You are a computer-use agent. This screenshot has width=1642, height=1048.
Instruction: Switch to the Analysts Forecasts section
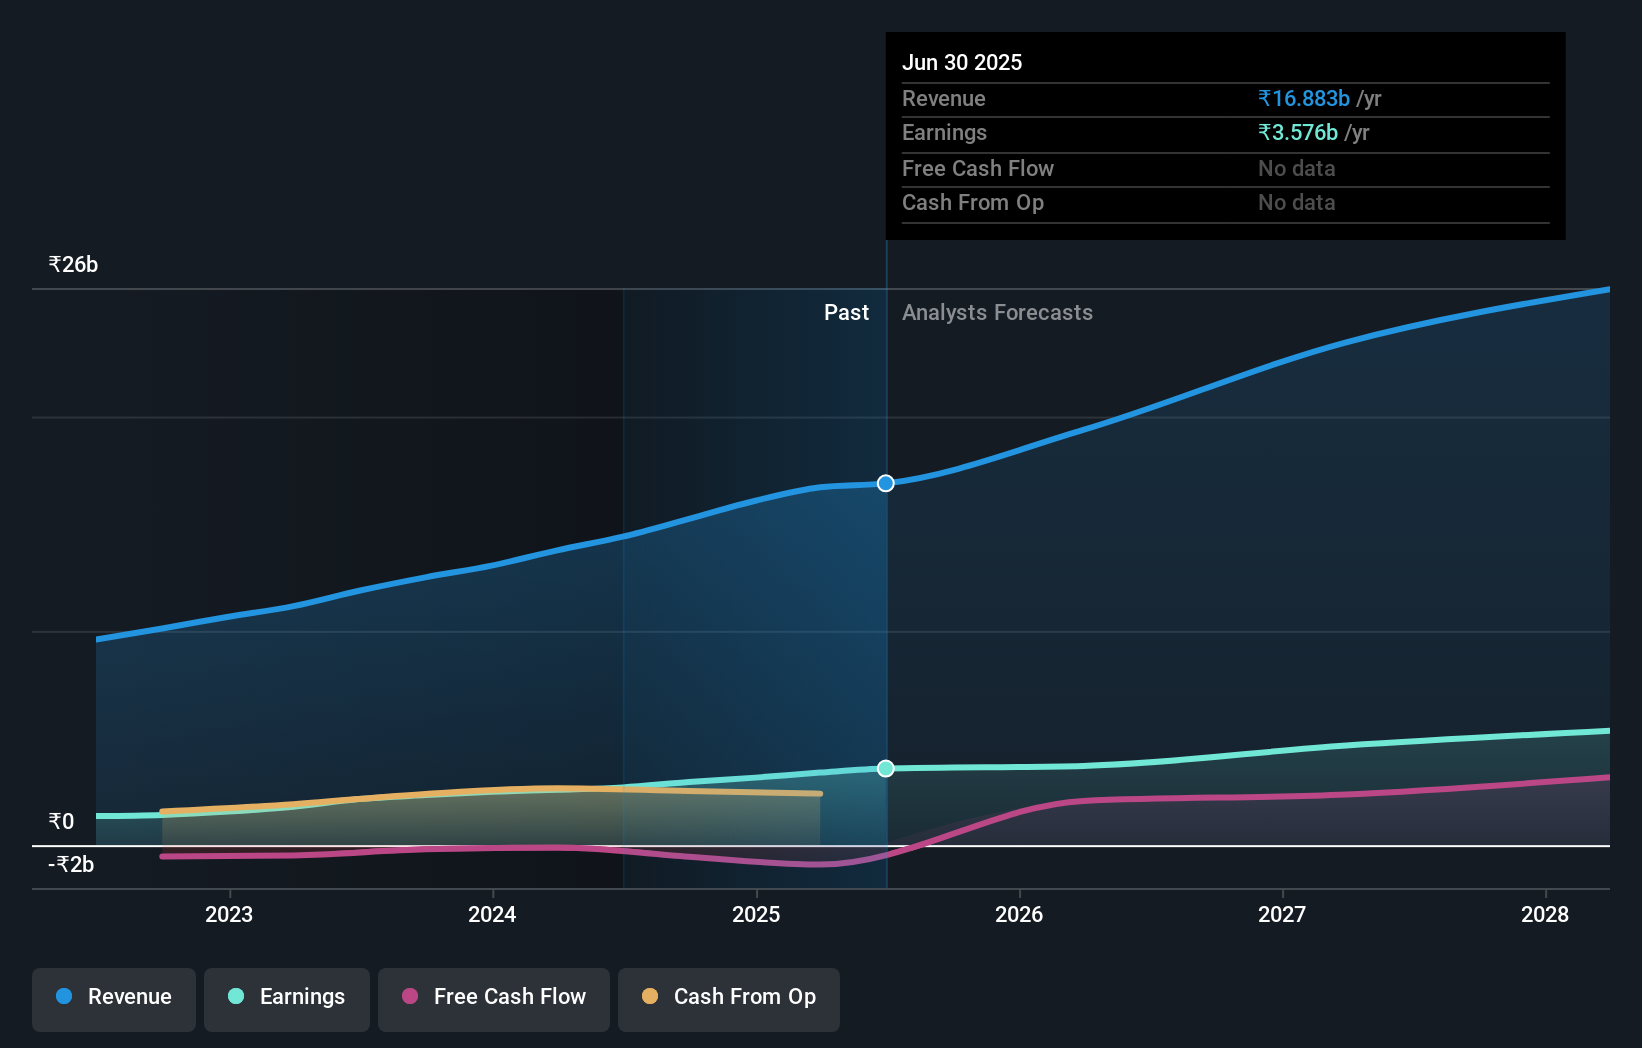point(996,312)
